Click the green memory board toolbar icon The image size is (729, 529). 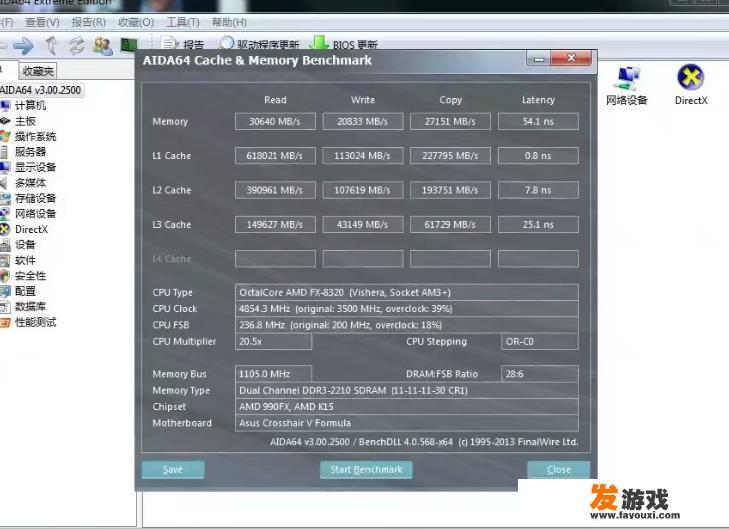click(x=129, y=45)
